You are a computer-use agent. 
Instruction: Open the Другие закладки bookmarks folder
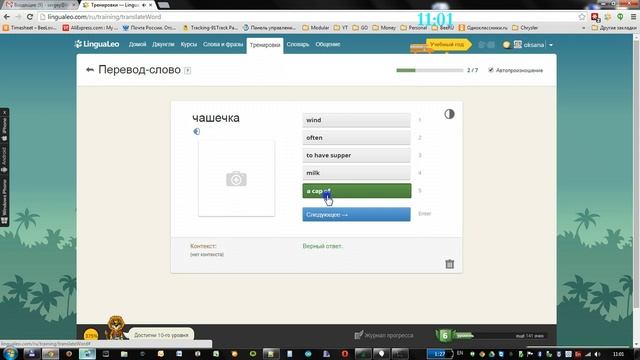(614, 28)
